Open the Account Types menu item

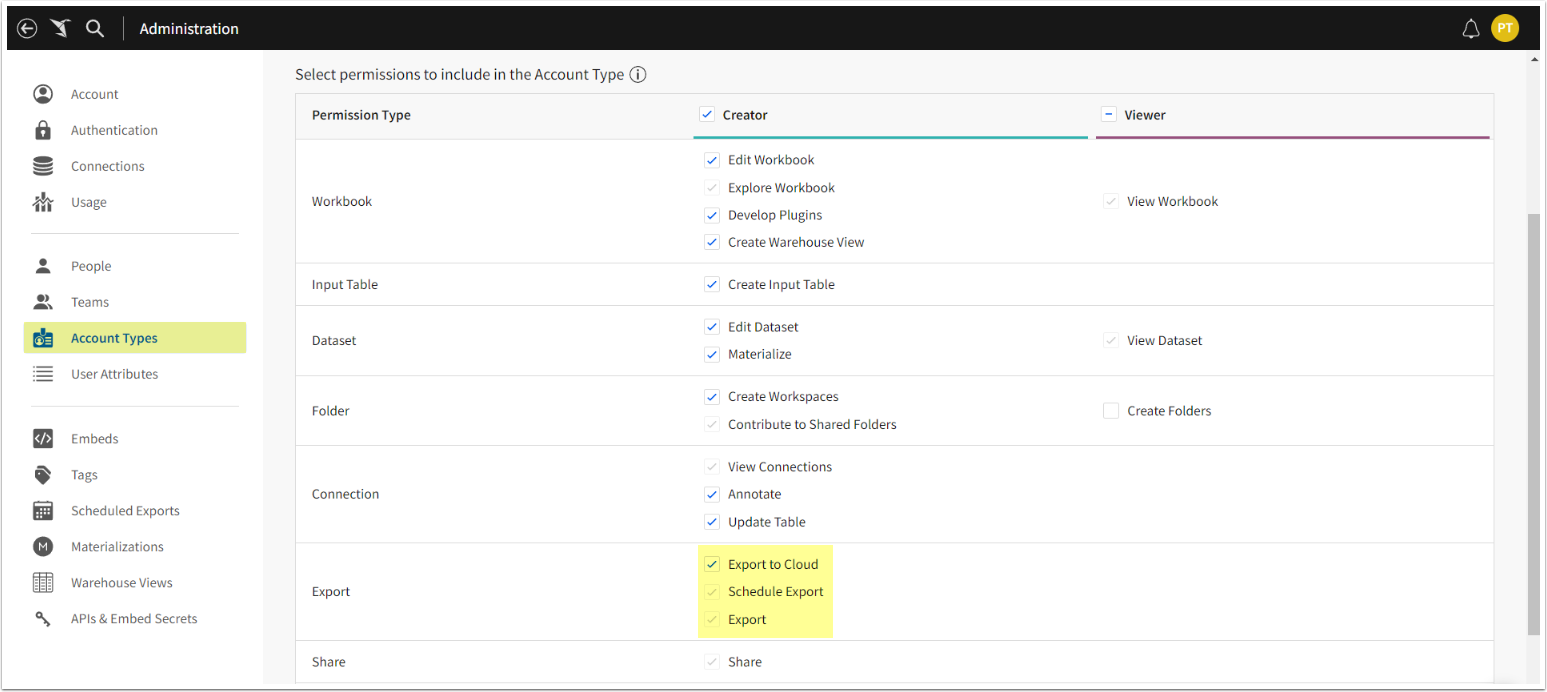tap(114, 338)
